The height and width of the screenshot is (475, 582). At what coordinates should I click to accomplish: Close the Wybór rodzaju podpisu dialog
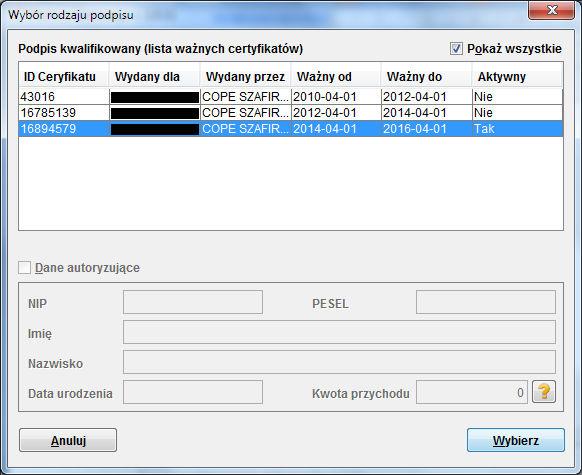(552, 10)
